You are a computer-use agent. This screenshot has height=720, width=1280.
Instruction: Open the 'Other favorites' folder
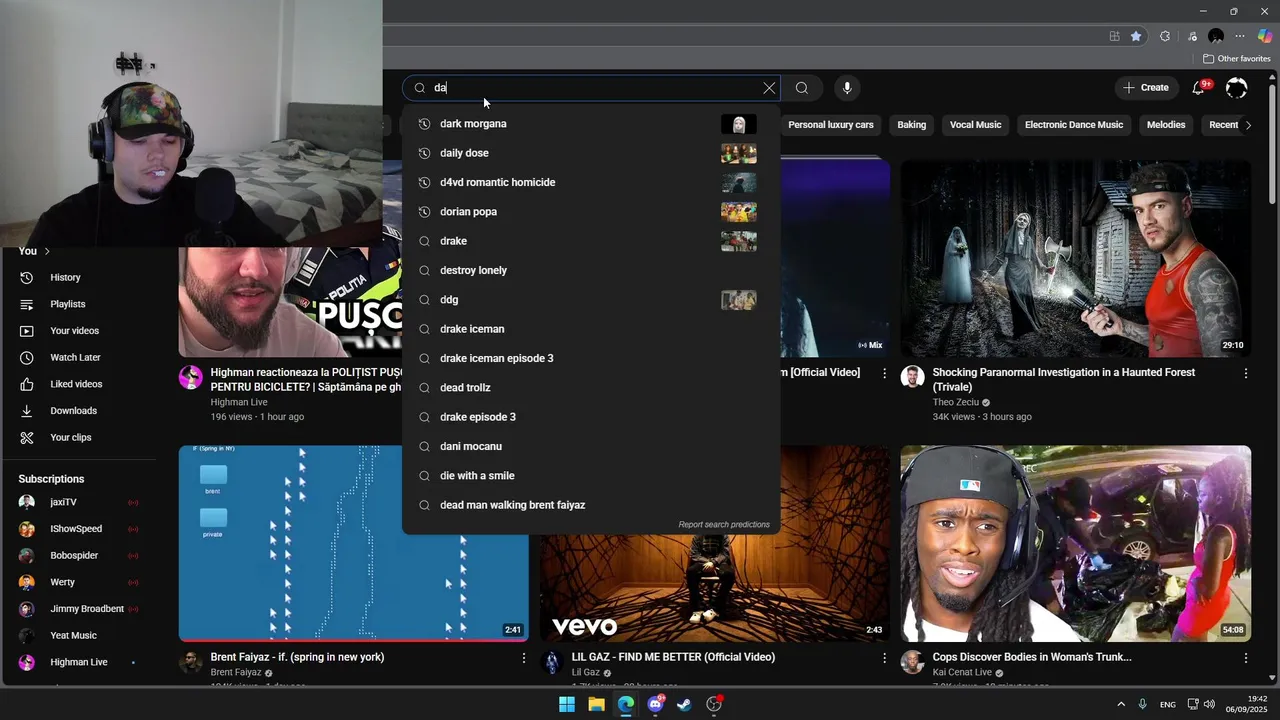1236,59
